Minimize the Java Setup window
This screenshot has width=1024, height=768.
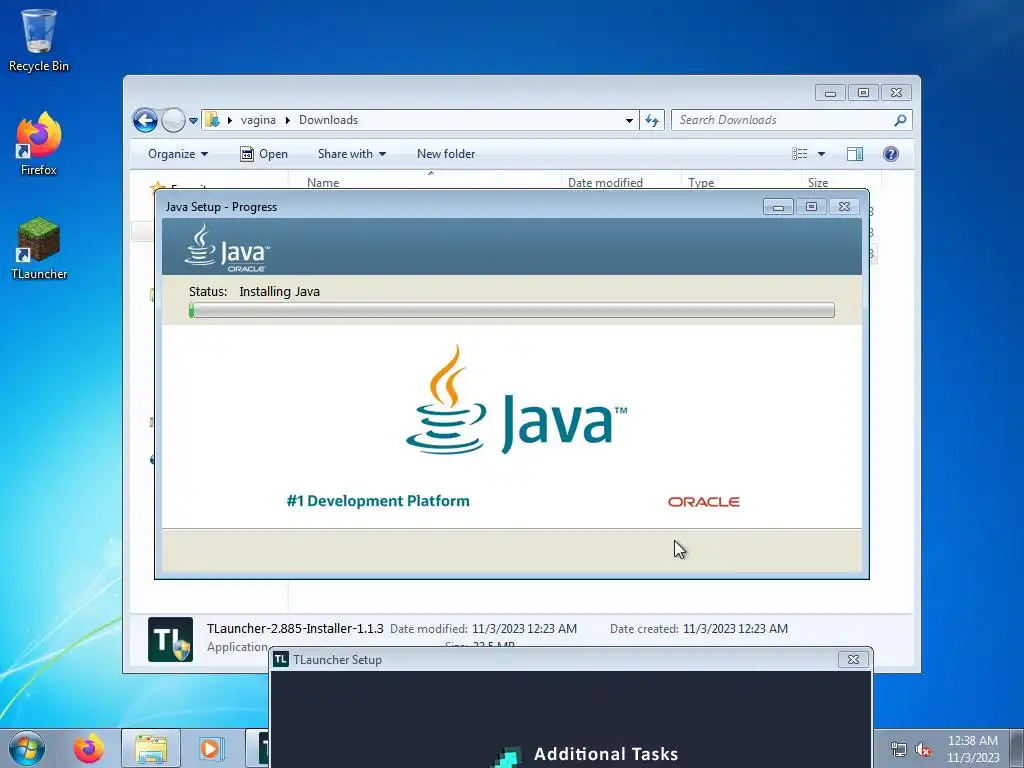point(778,207)
